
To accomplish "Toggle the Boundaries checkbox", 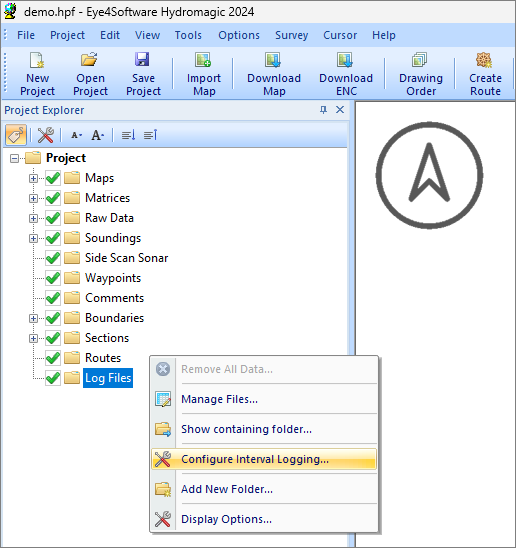I will tap(53, 318).
